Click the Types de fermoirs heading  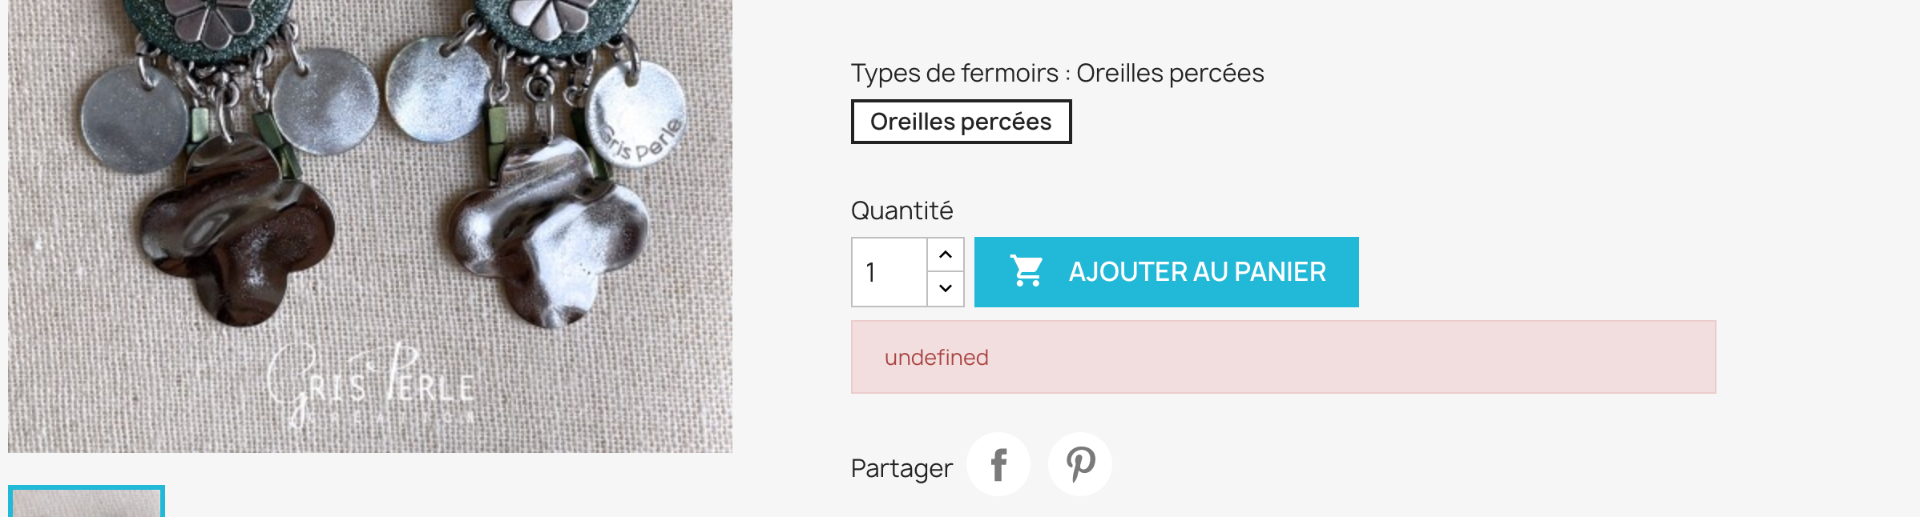click(x=1057, y=73)
